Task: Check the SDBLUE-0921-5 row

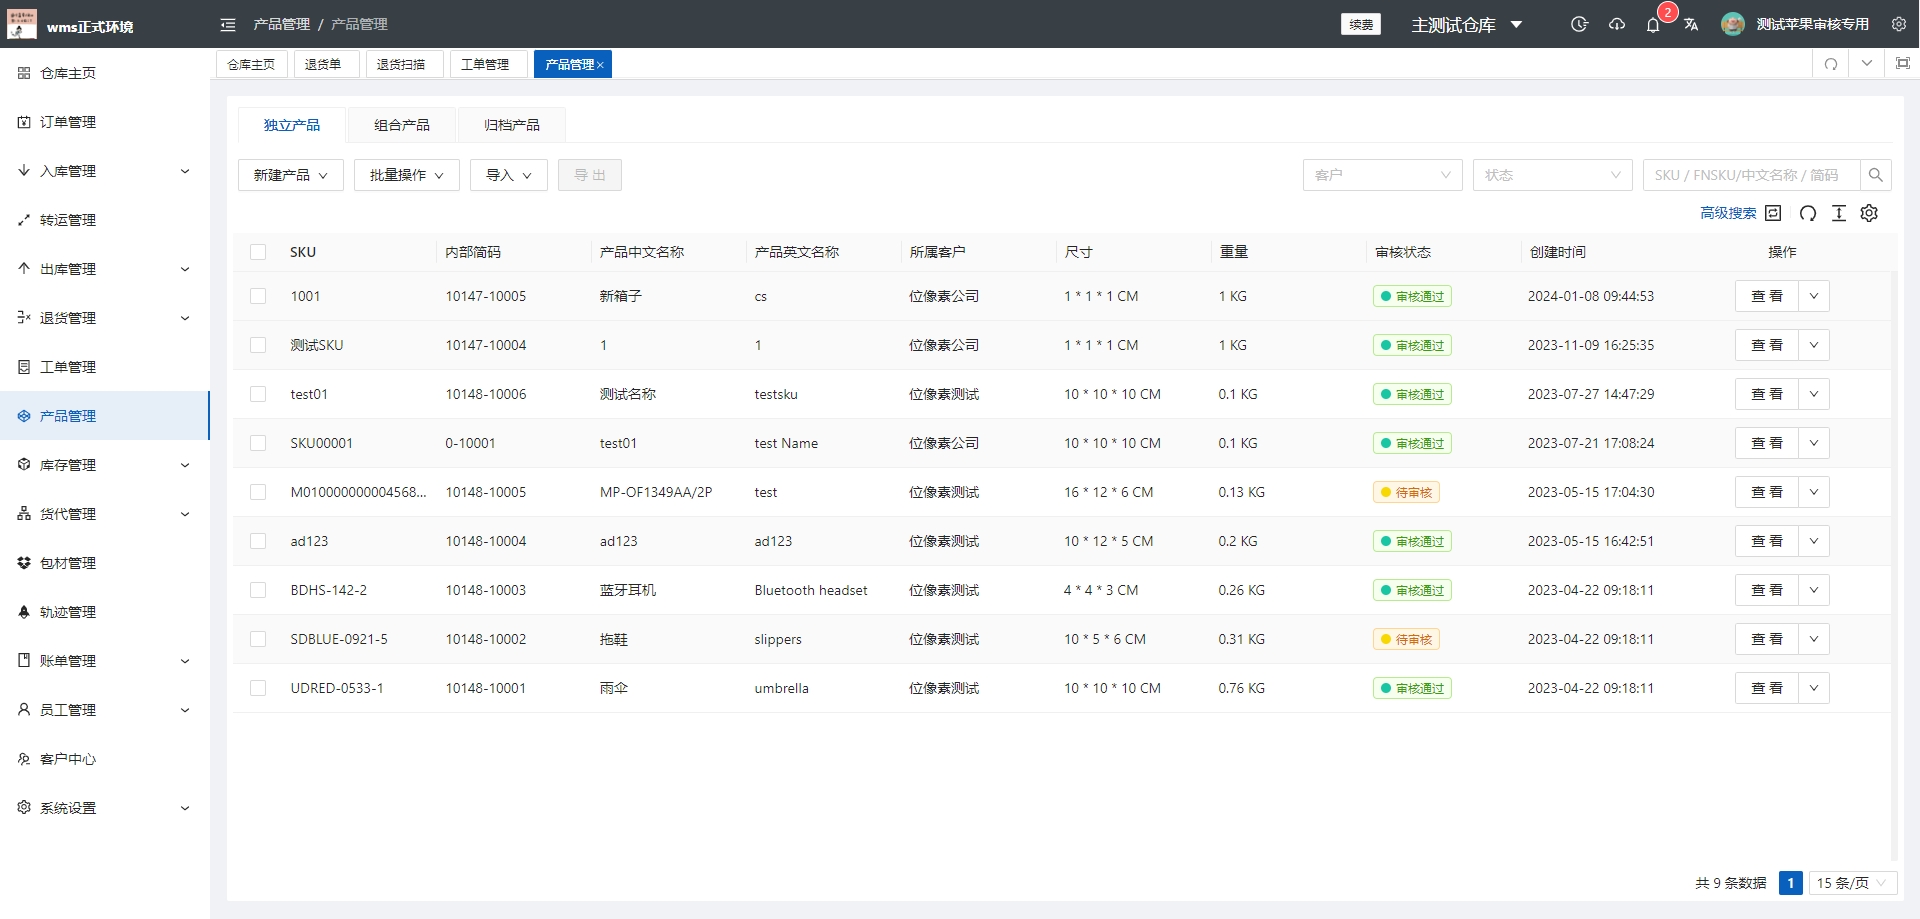Action: [258, 639]
